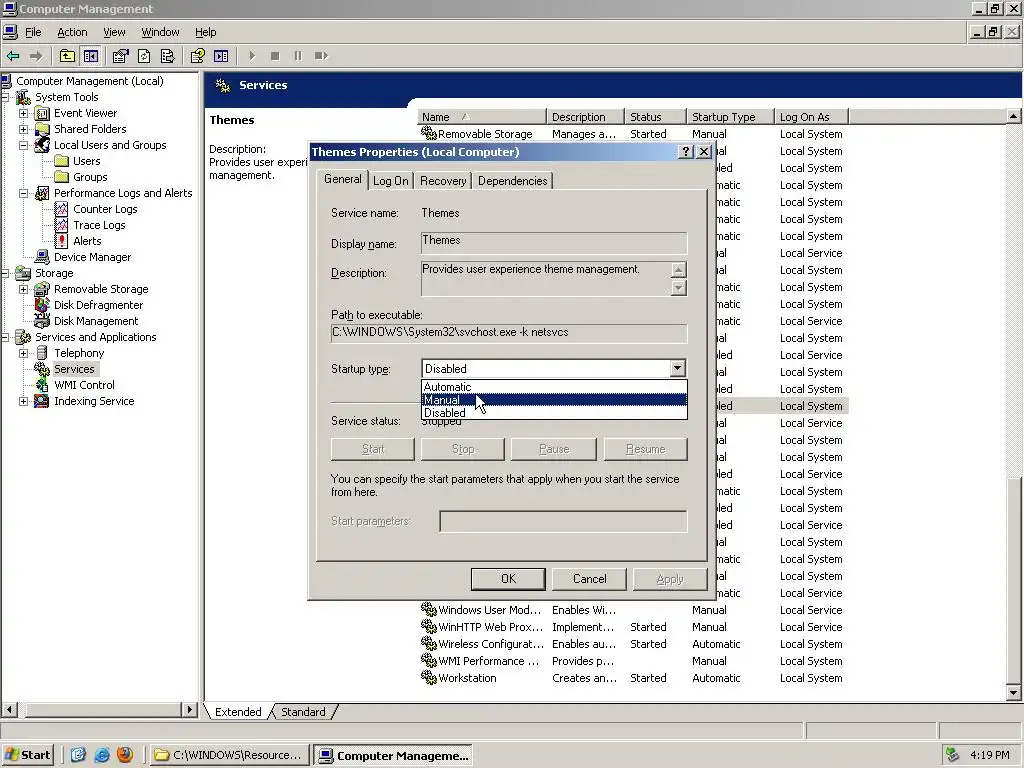This screenshot has height=768, width=1024.
Task: Select the Workstation service row
Action: (634, 678)
